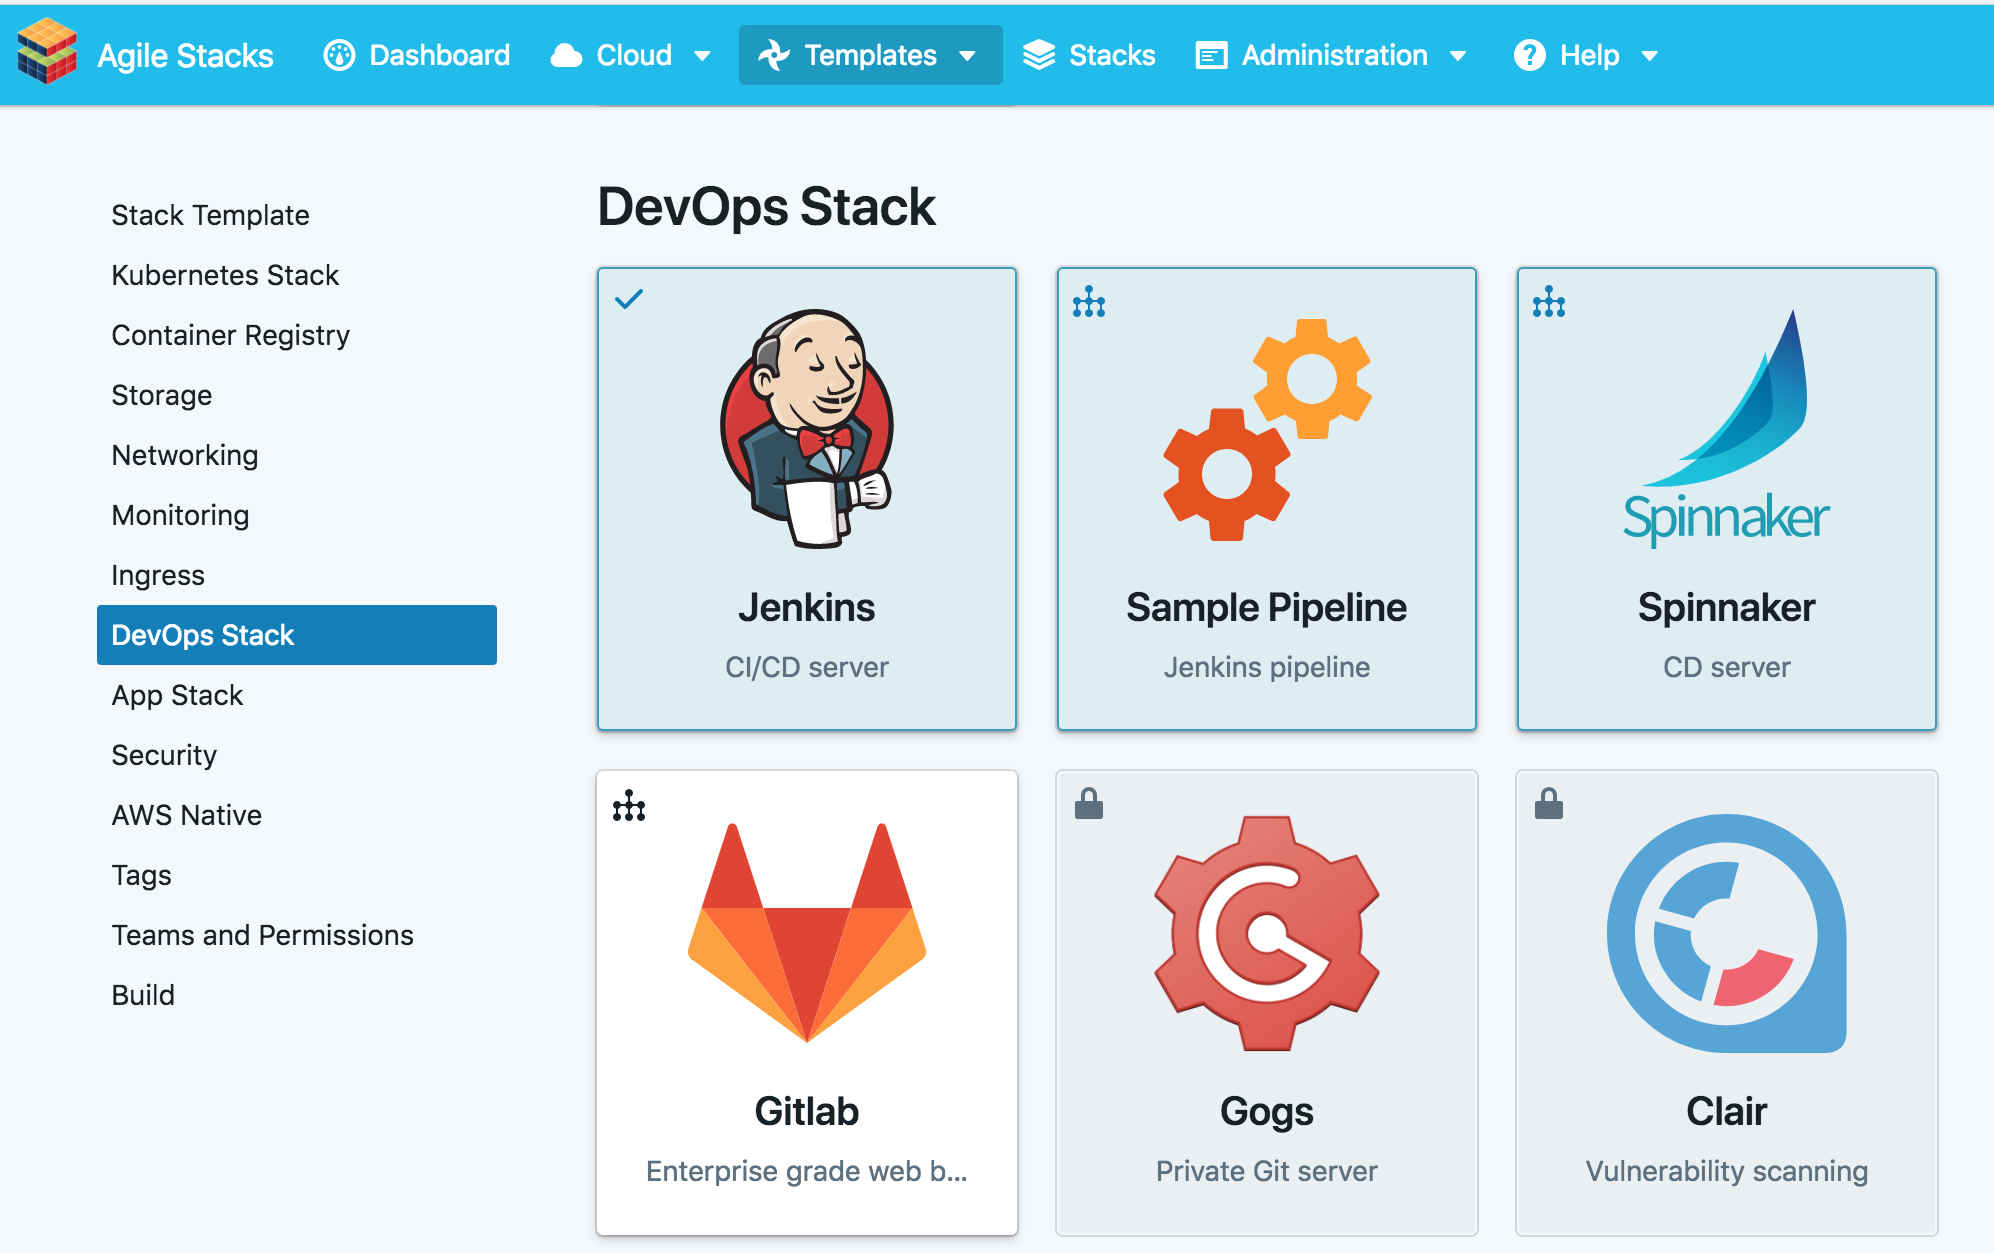Toggle the Jenkins selected checkmark

[629, 299]
